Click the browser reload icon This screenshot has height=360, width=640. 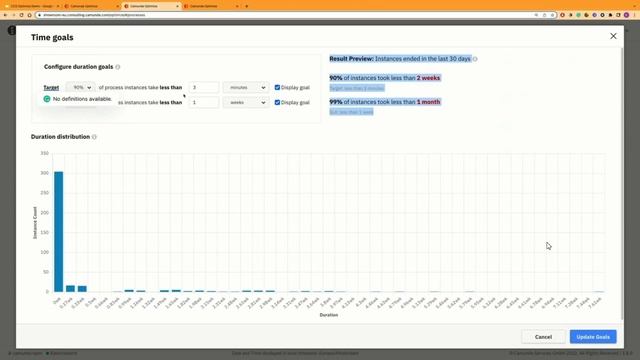click(21, 15)
